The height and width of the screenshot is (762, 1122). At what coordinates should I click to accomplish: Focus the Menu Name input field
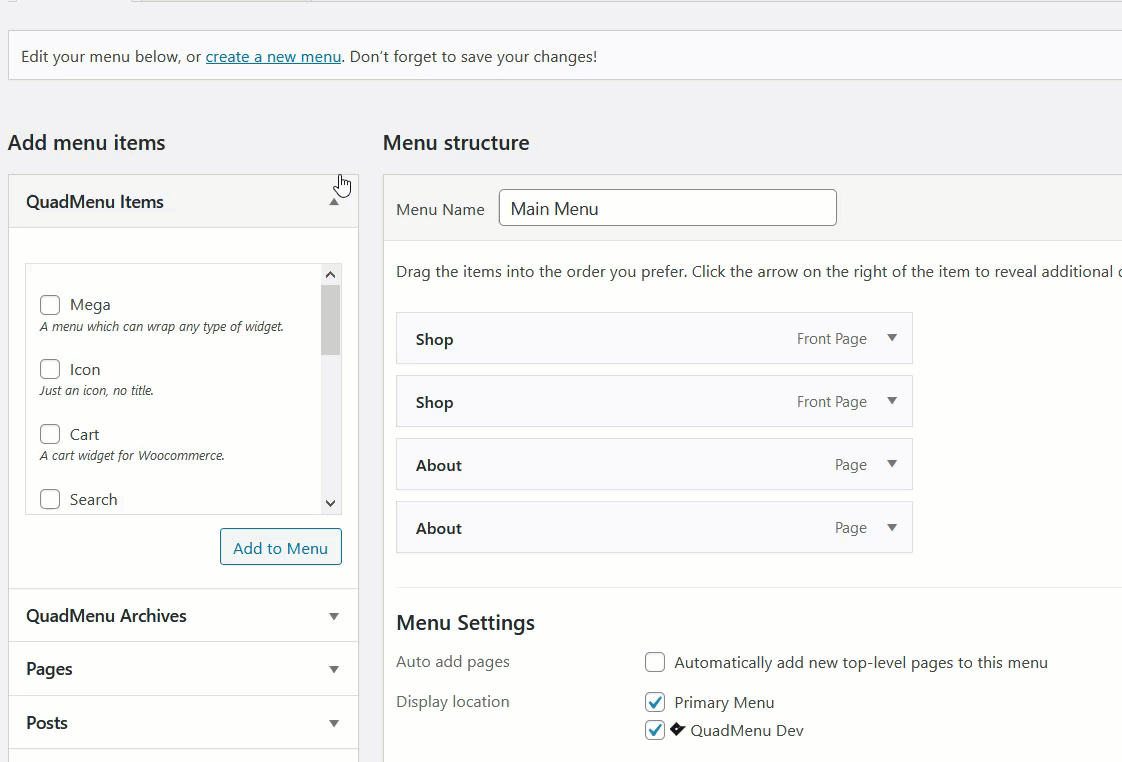point(668,207)
